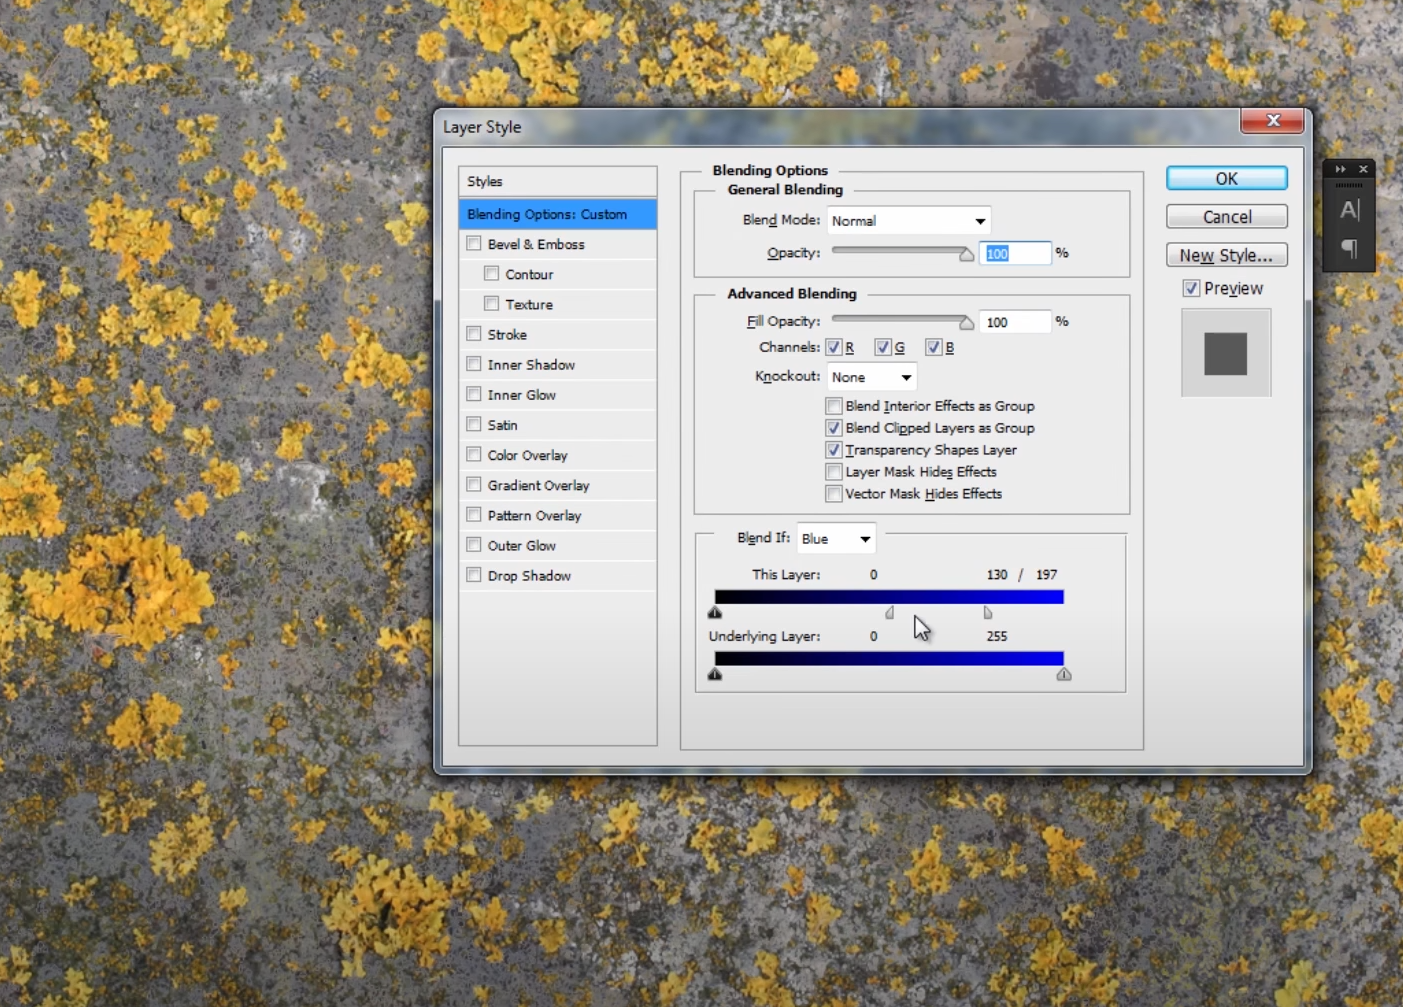Image resolution: width=1403 pixels, height=1007 pixels.
Task: Click the This Layer white slider marker
Action: [x=987, y=612]
